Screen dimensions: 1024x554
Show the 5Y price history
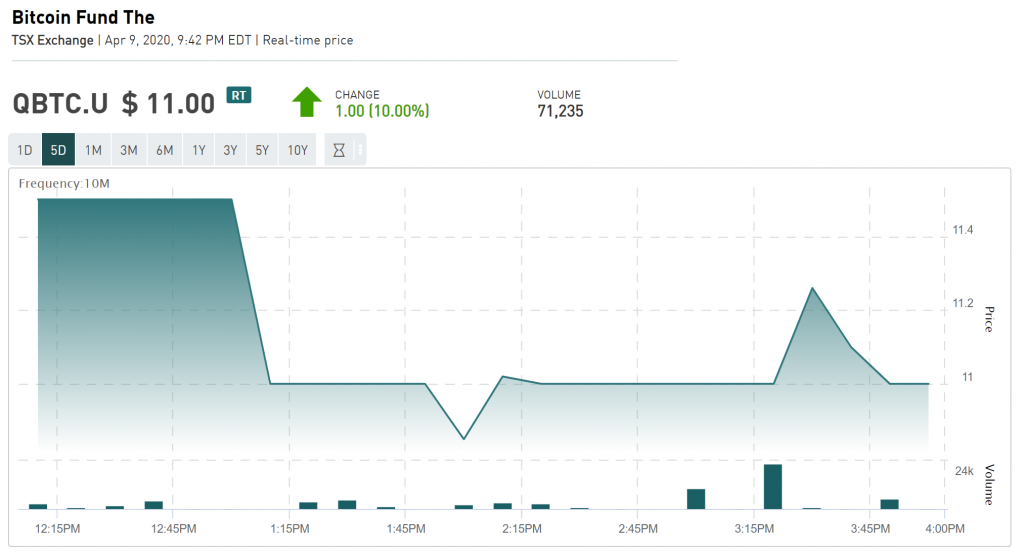pyautogui.click(x=262, y=150)
